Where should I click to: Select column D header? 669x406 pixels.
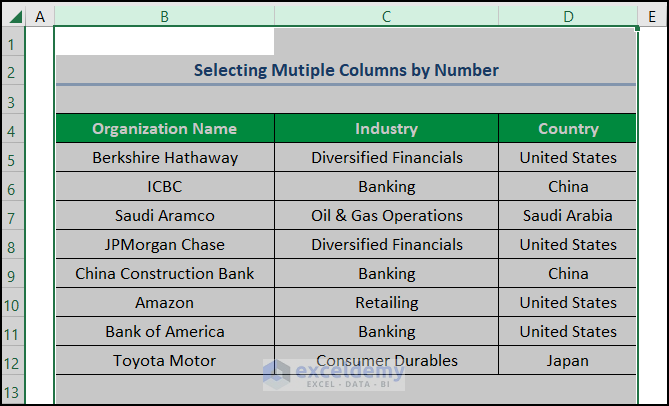click(x=567, y=16)
